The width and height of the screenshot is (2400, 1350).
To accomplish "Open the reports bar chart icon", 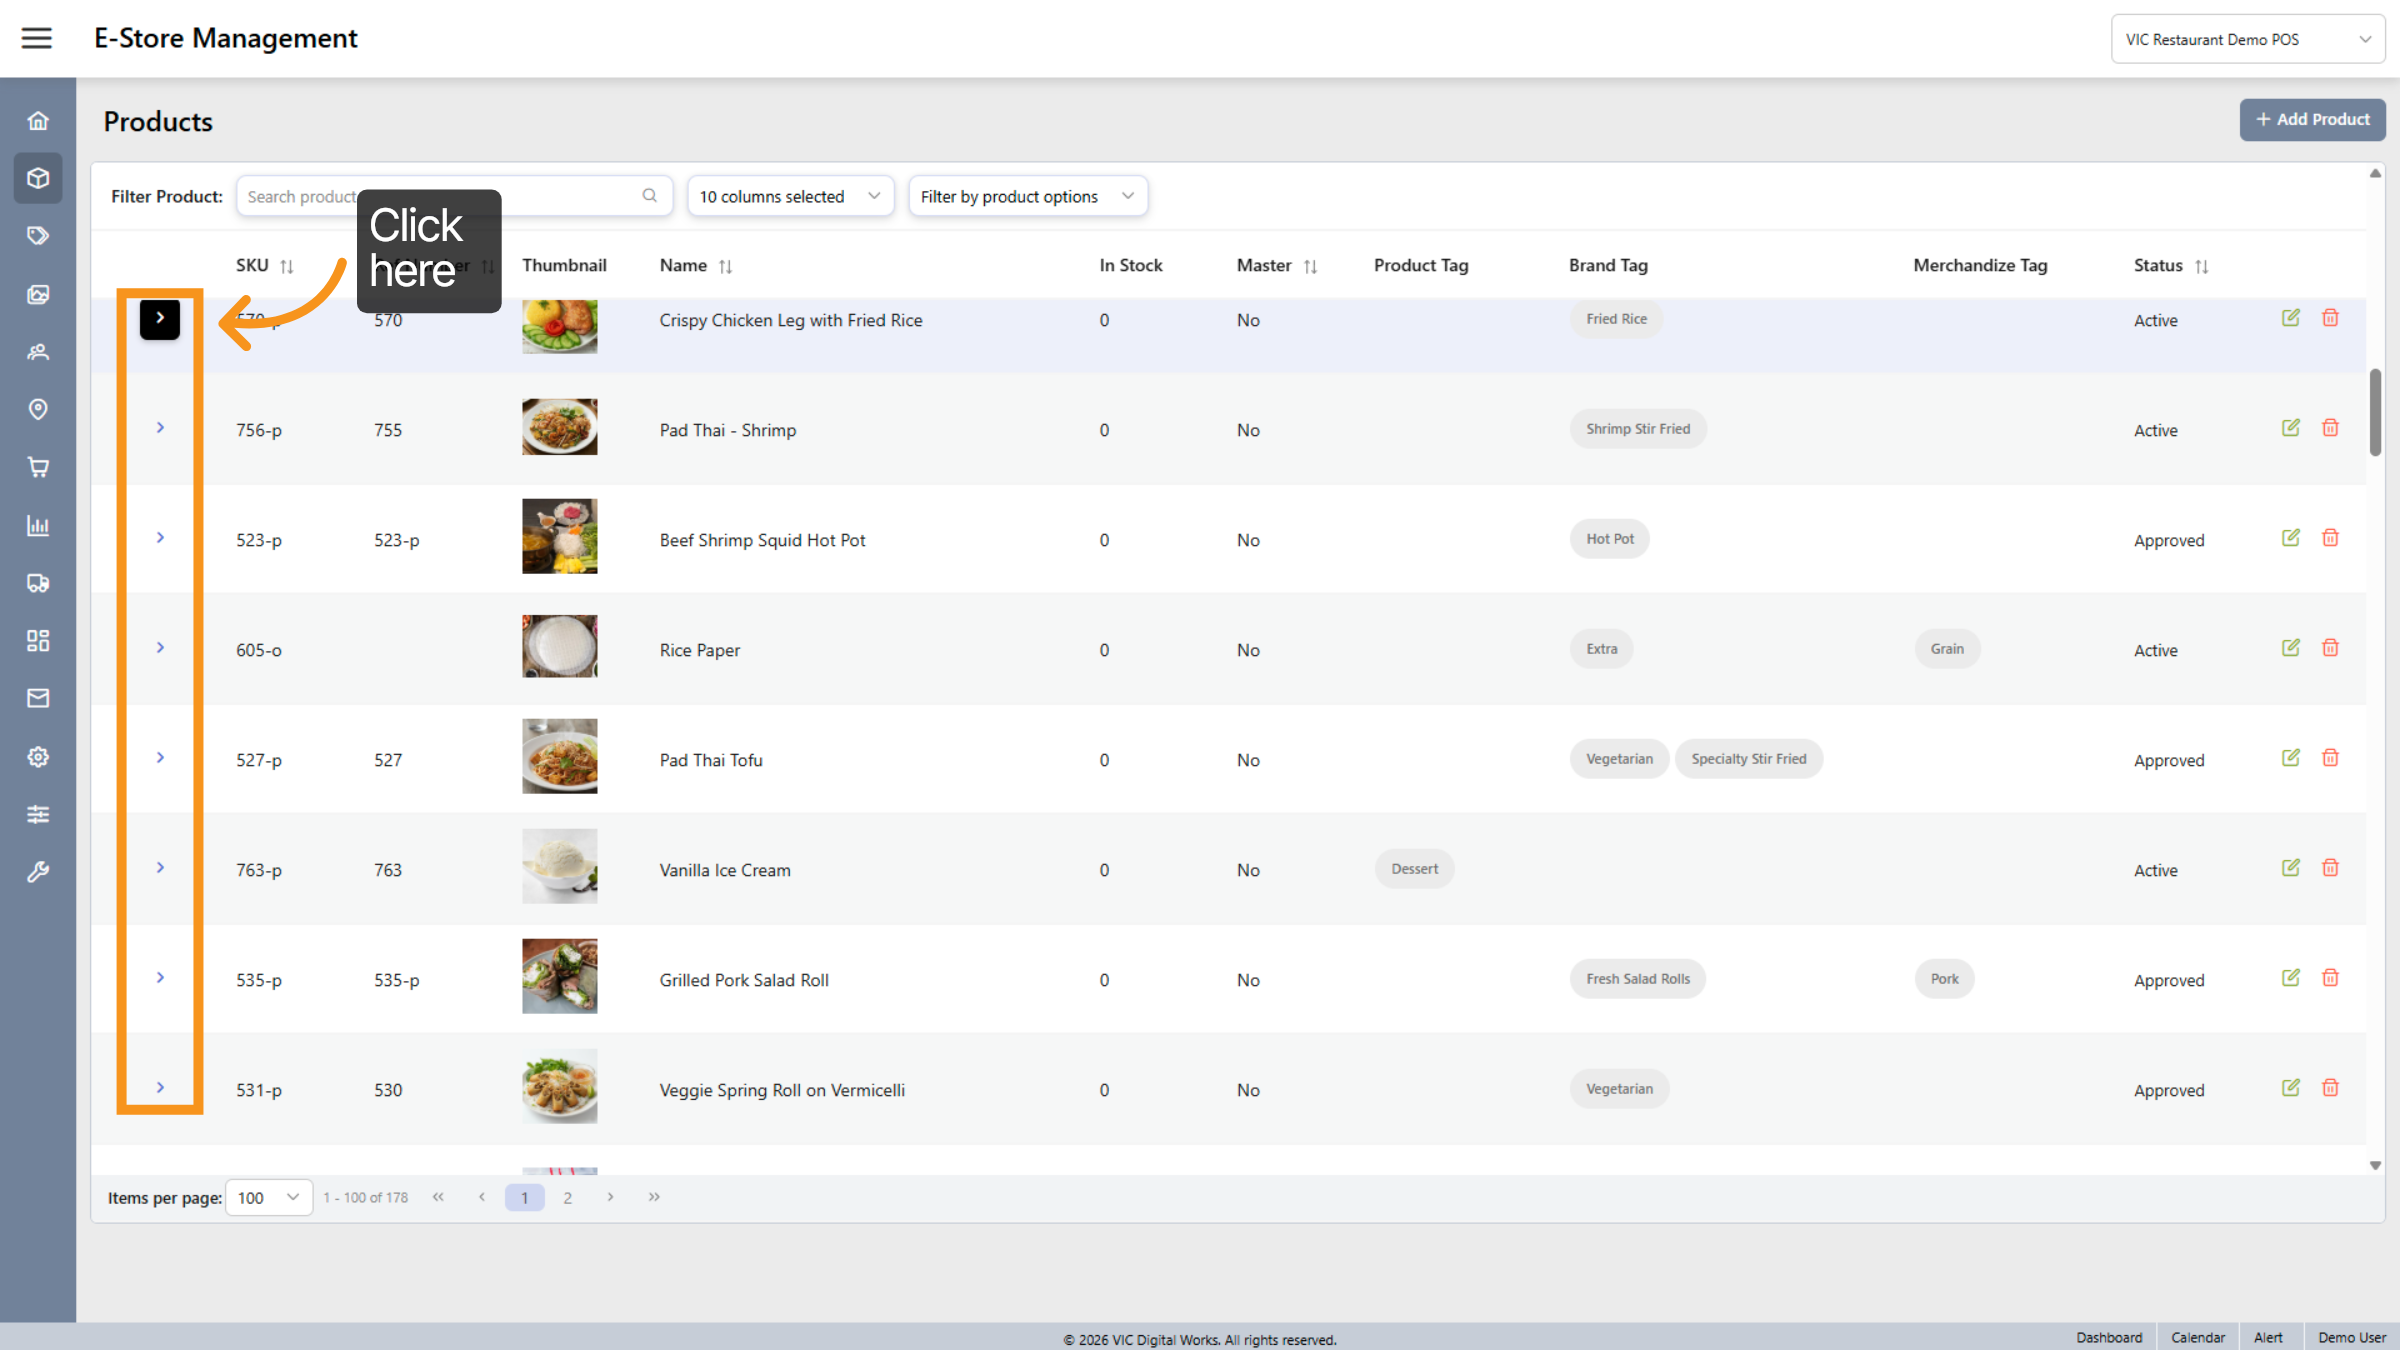I will pos(38,525).
